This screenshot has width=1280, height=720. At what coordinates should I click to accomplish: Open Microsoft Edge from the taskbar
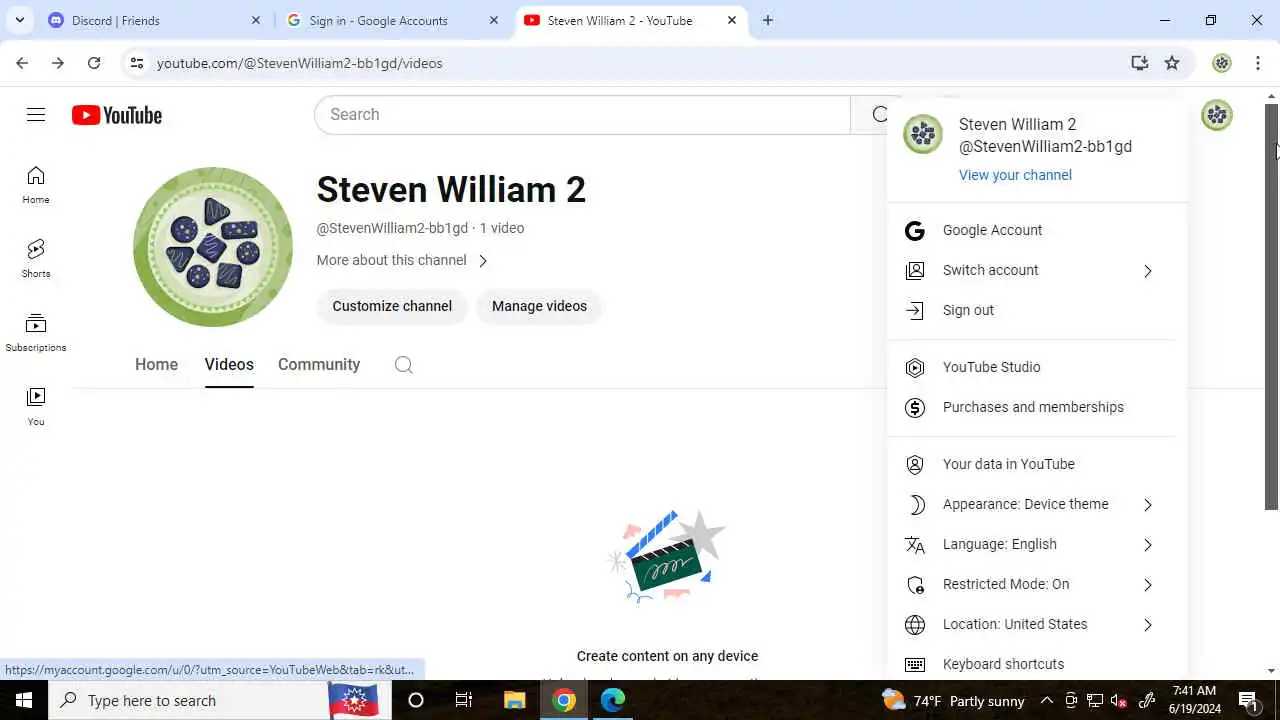612,700
